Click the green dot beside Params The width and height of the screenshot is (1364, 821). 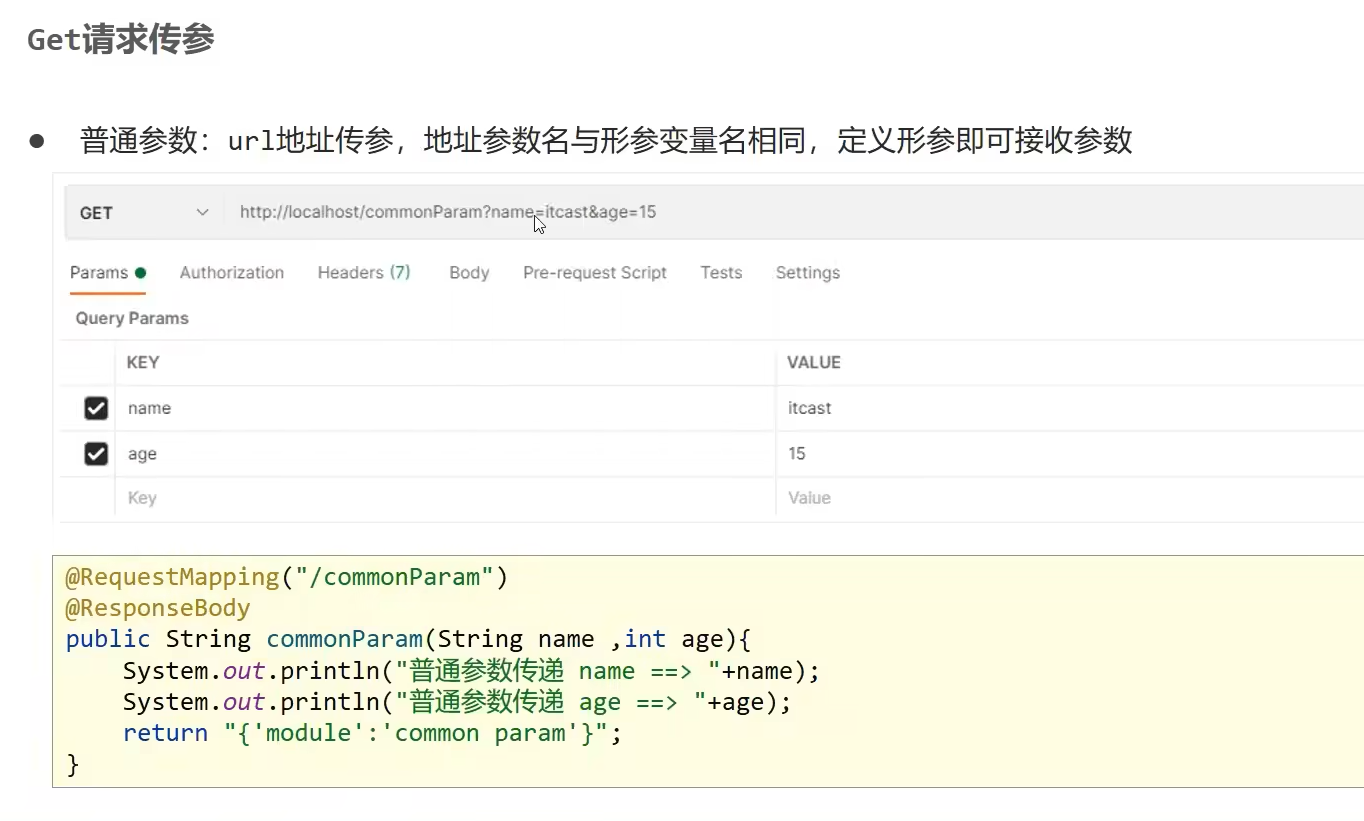tap(140, 272)
